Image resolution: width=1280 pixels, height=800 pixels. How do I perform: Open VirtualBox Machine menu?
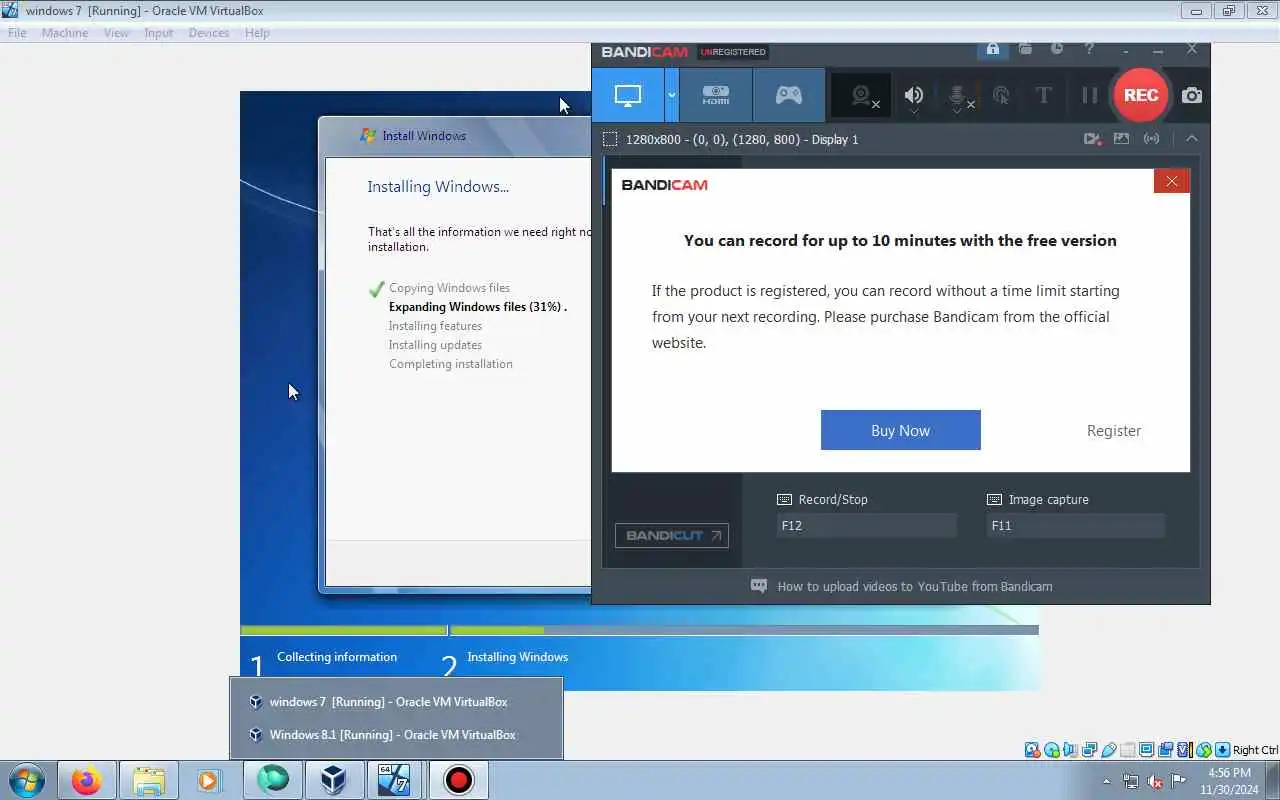(65, 33)
